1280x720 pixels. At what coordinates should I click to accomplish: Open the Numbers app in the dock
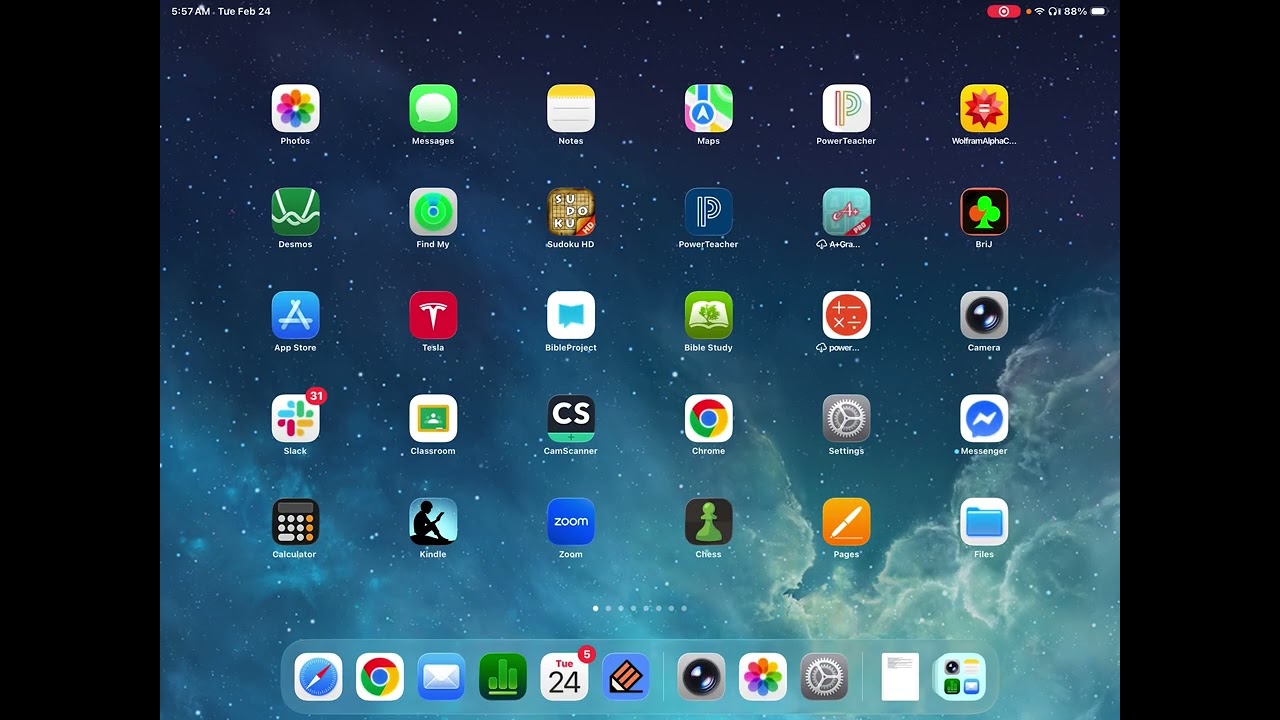(503, 677)
